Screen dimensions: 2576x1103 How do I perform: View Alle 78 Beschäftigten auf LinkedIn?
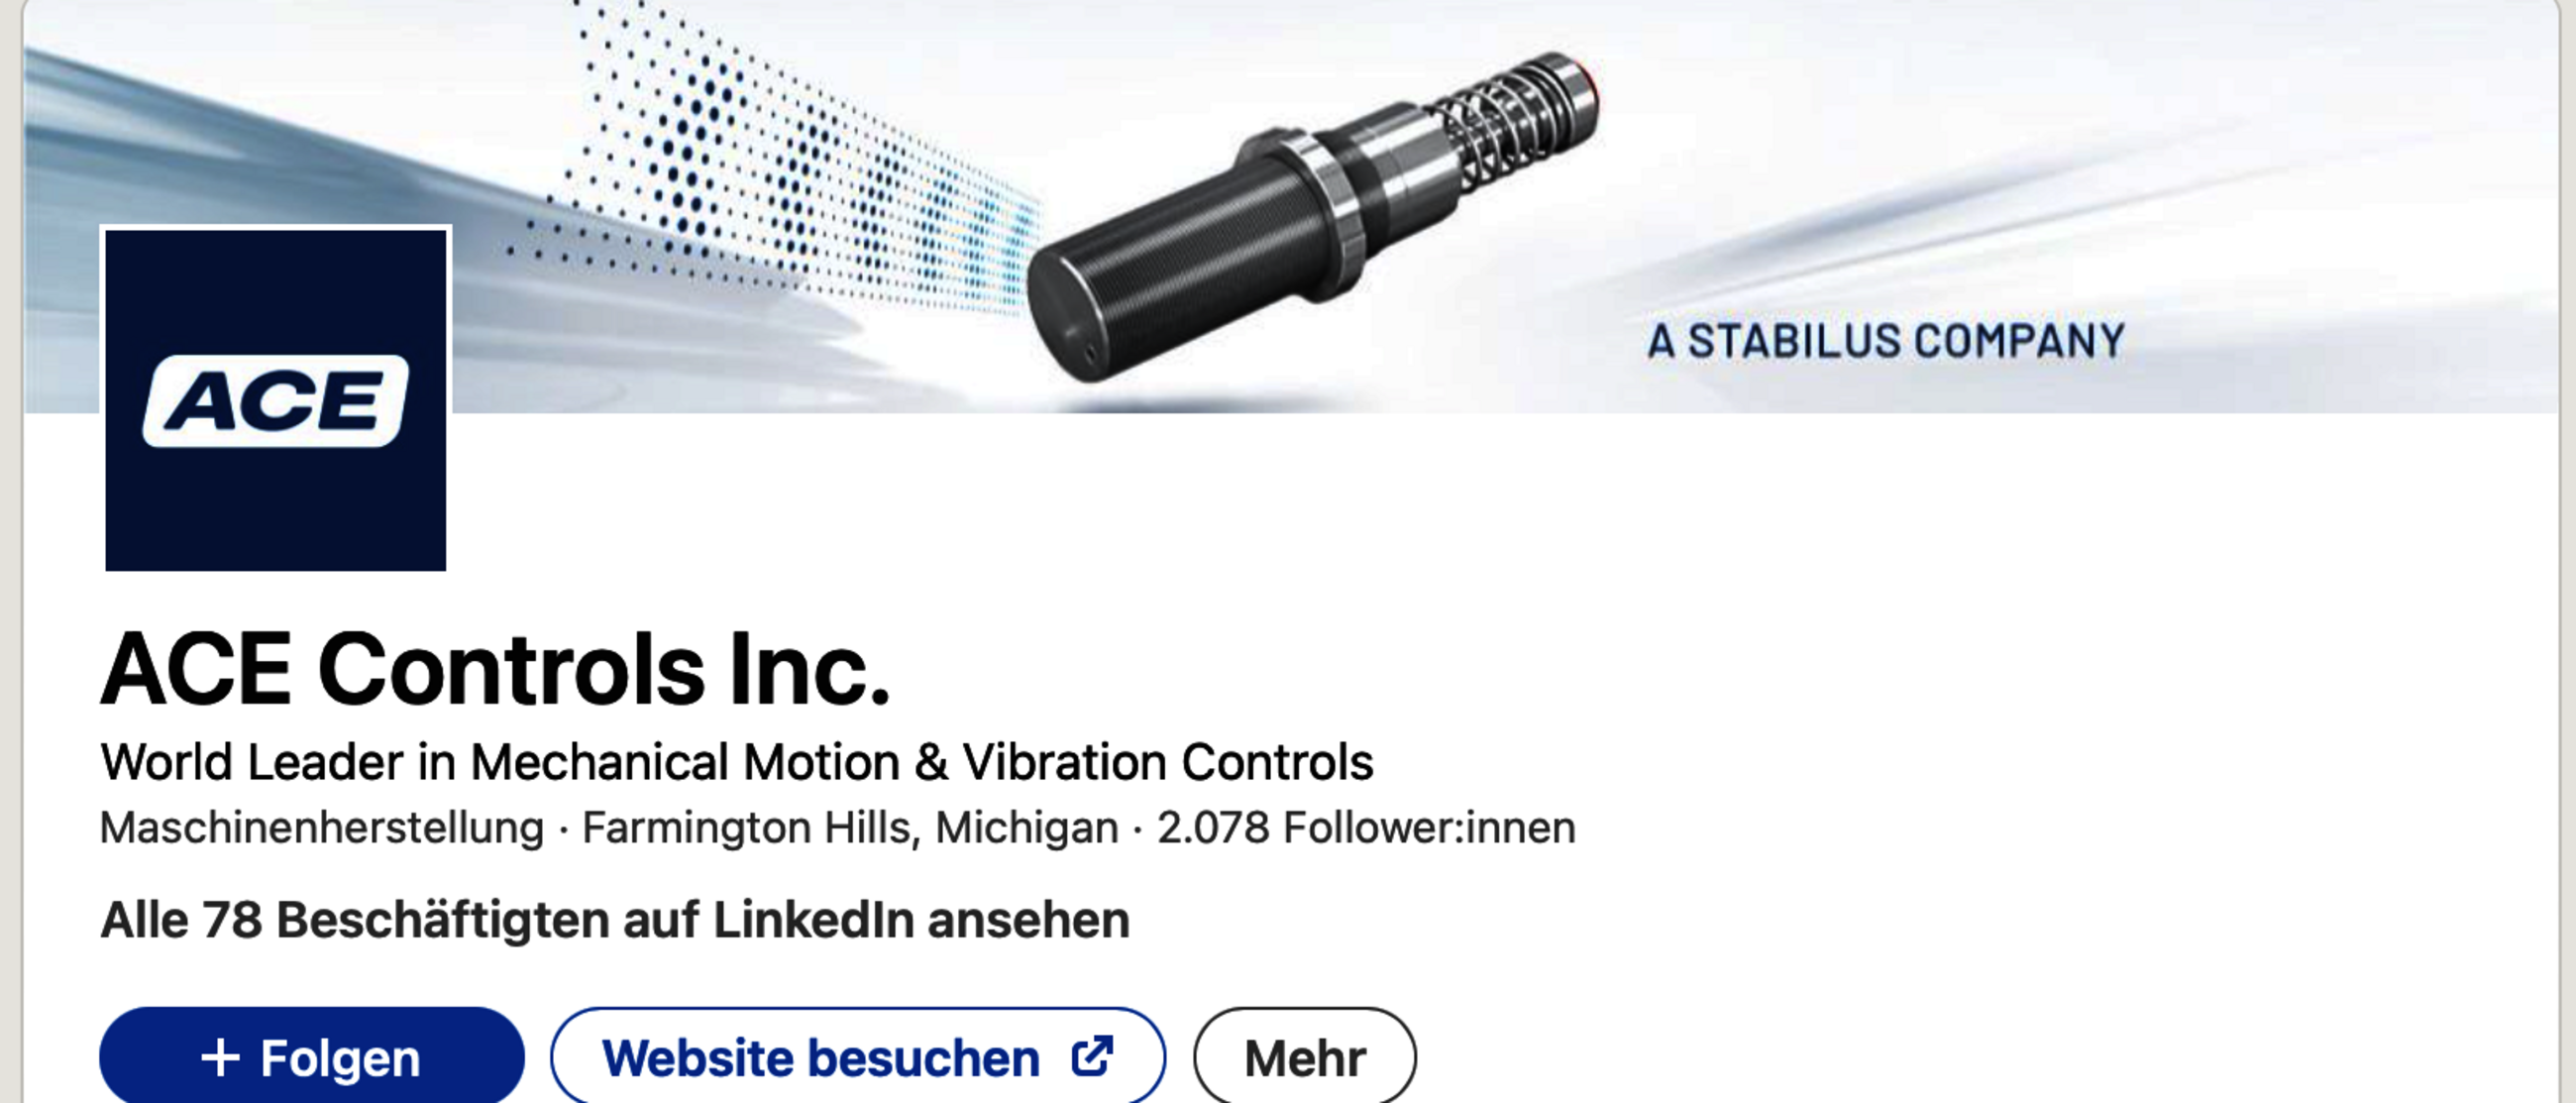coord(615,920)
